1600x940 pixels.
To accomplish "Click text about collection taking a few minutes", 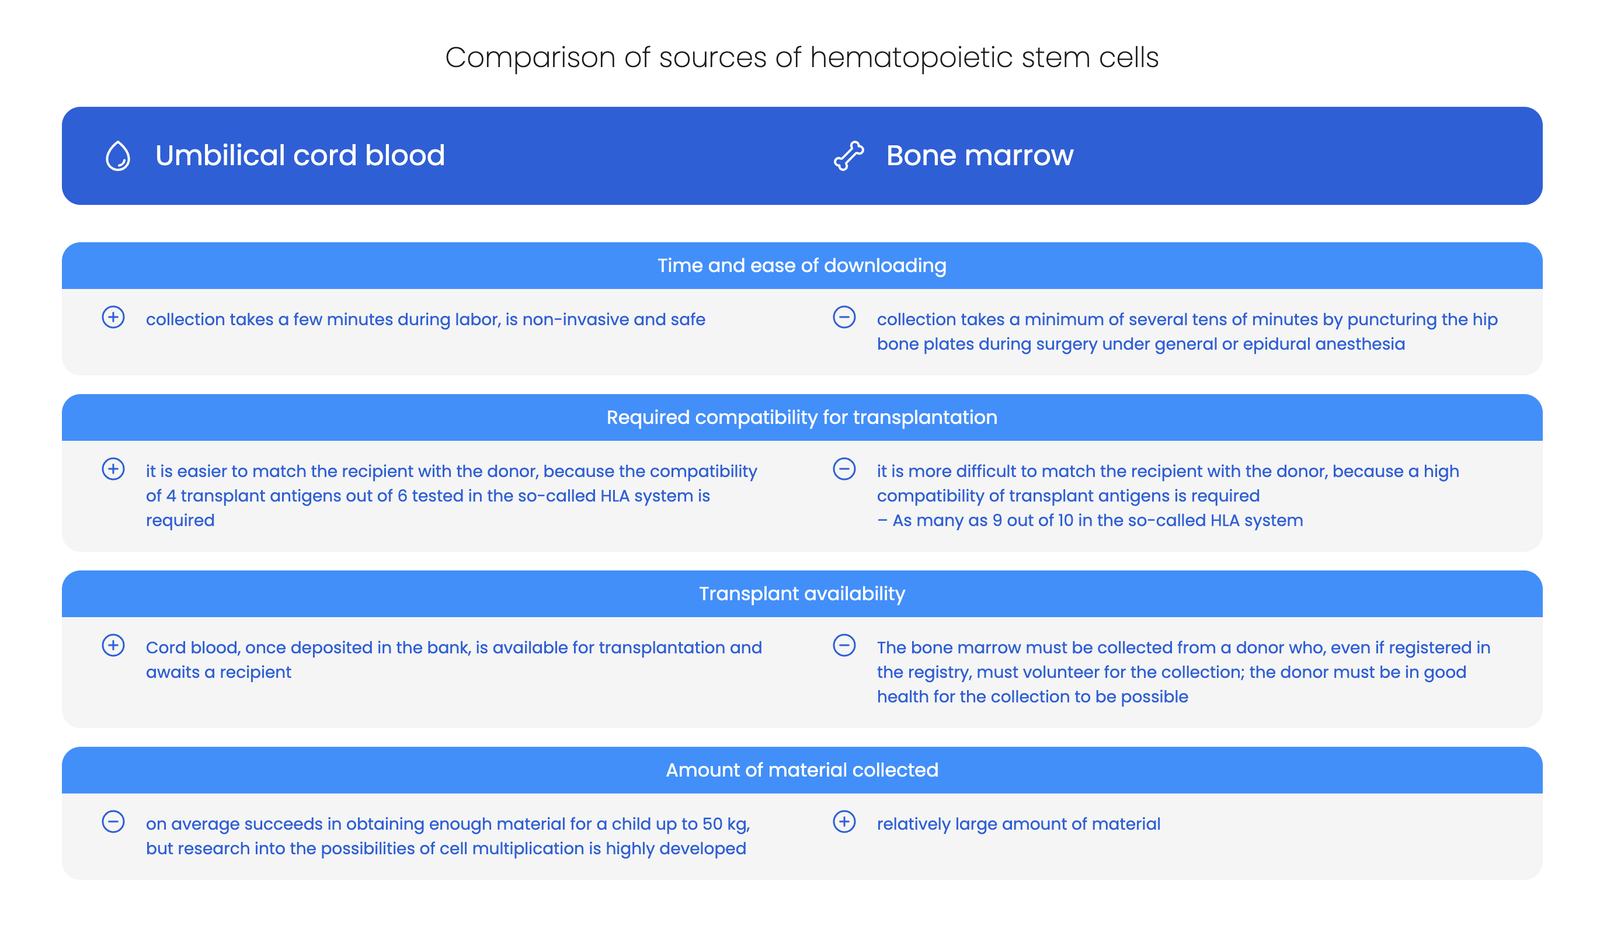I will (426, 320).
